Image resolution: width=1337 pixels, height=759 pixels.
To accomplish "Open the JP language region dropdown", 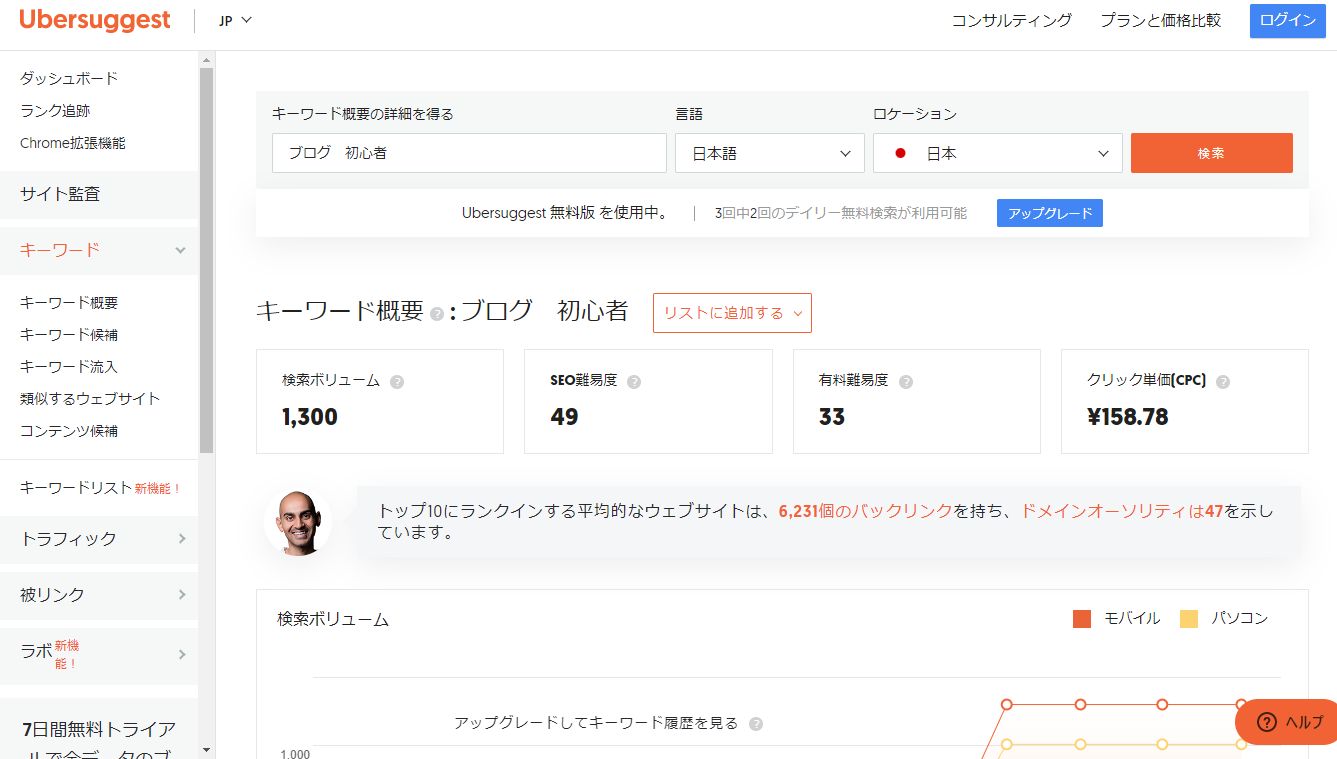I will (235, 20).
